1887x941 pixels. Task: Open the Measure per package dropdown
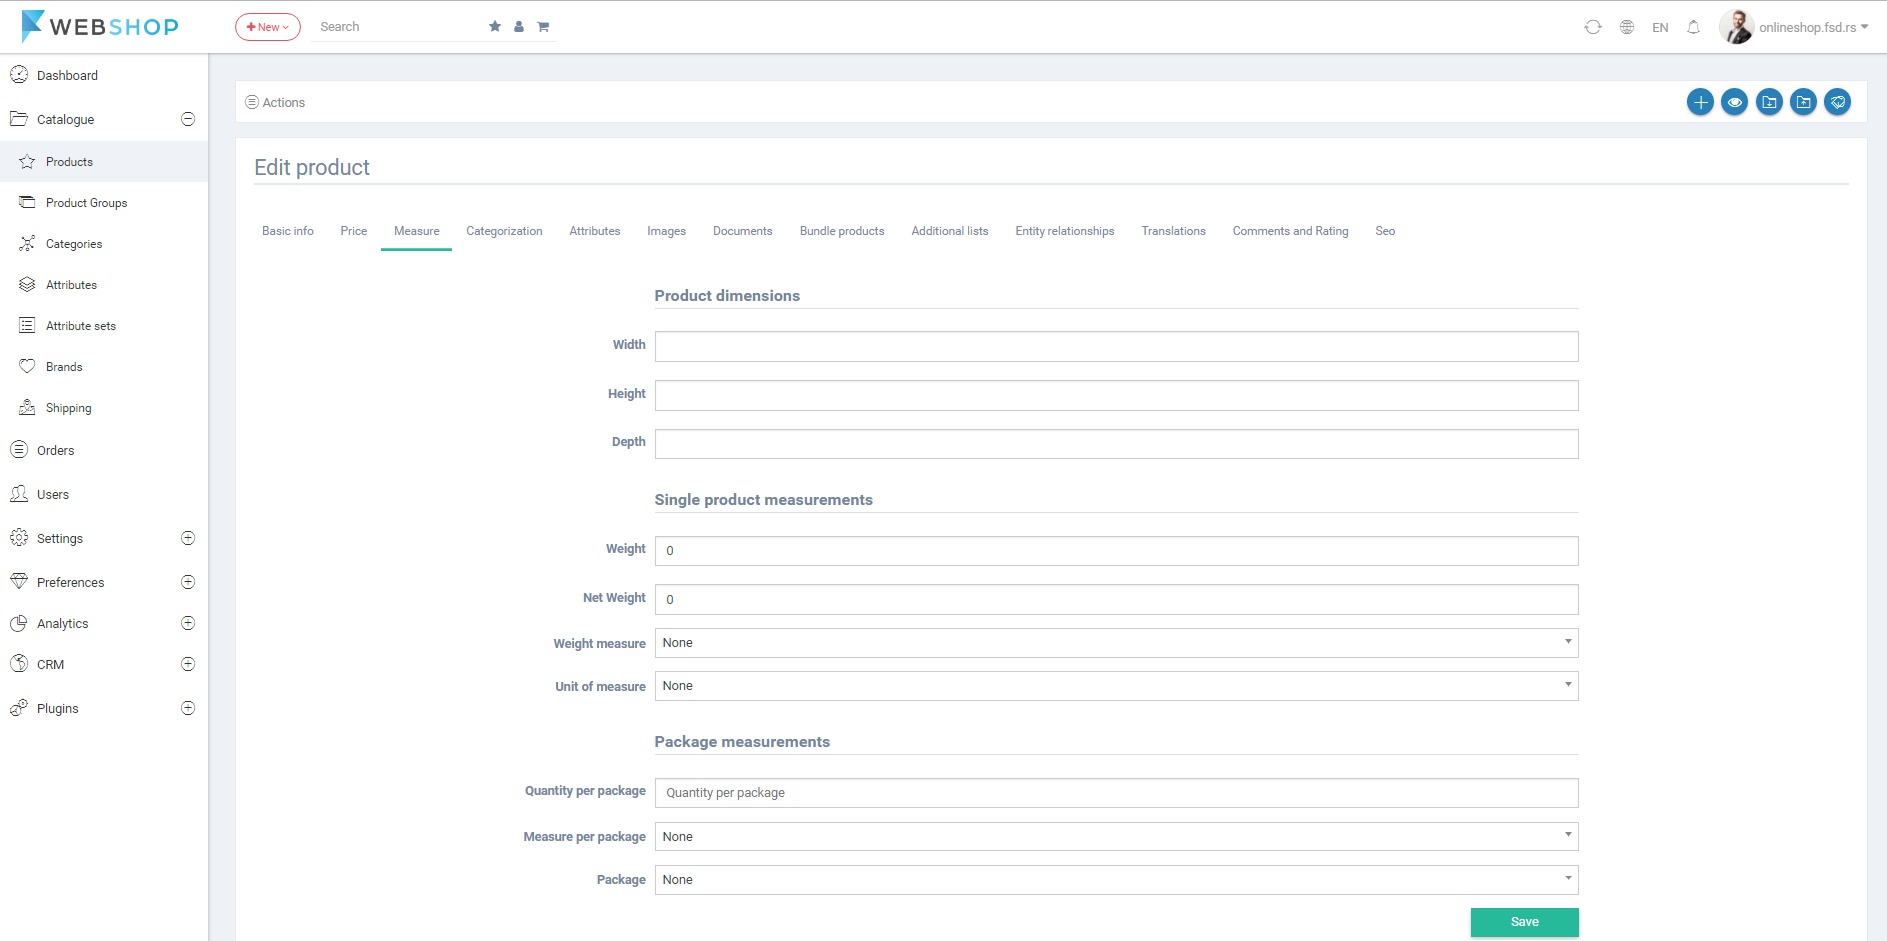coord(1116,837)
